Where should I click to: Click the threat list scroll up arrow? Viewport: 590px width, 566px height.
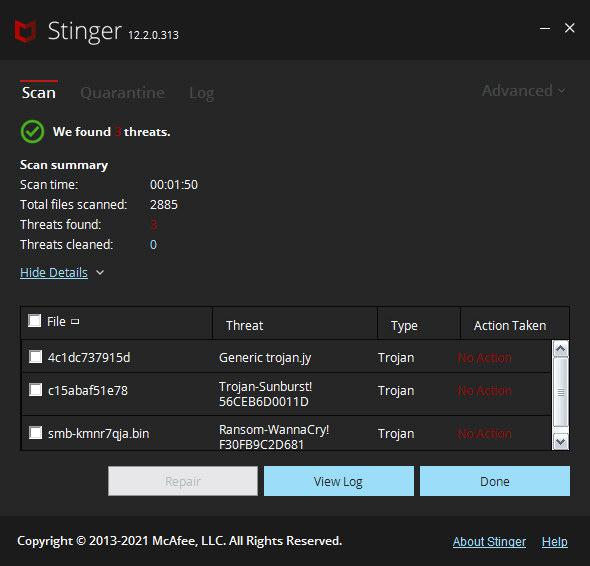(561, 349)
